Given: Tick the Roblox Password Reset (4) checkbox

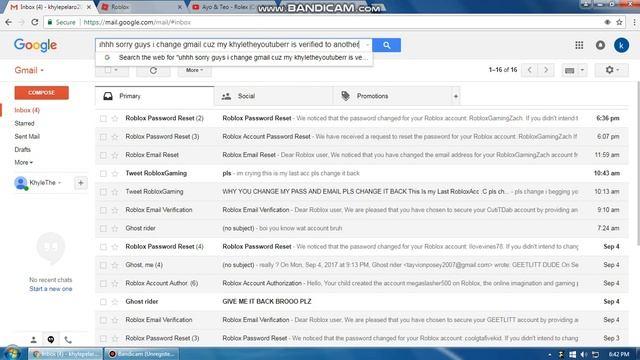Looking at the screenshot, I should [x=103, y=247].
